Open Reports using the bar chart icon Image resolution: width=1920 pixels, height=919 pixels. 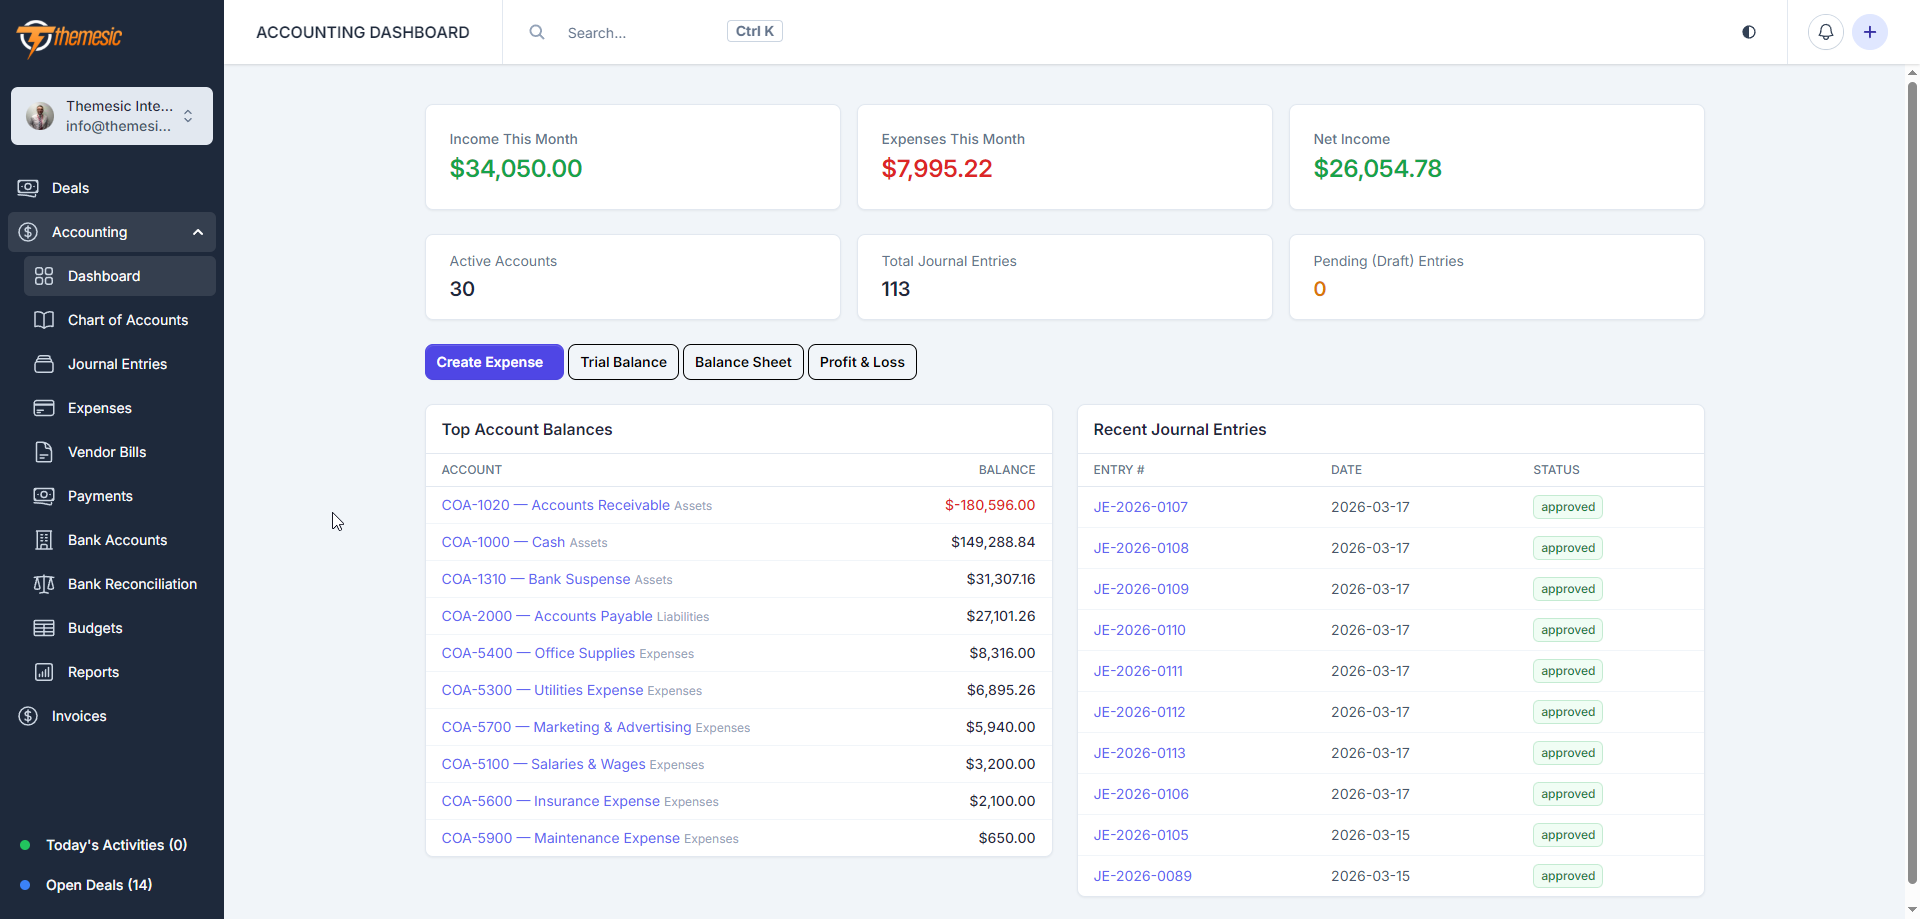44,672
